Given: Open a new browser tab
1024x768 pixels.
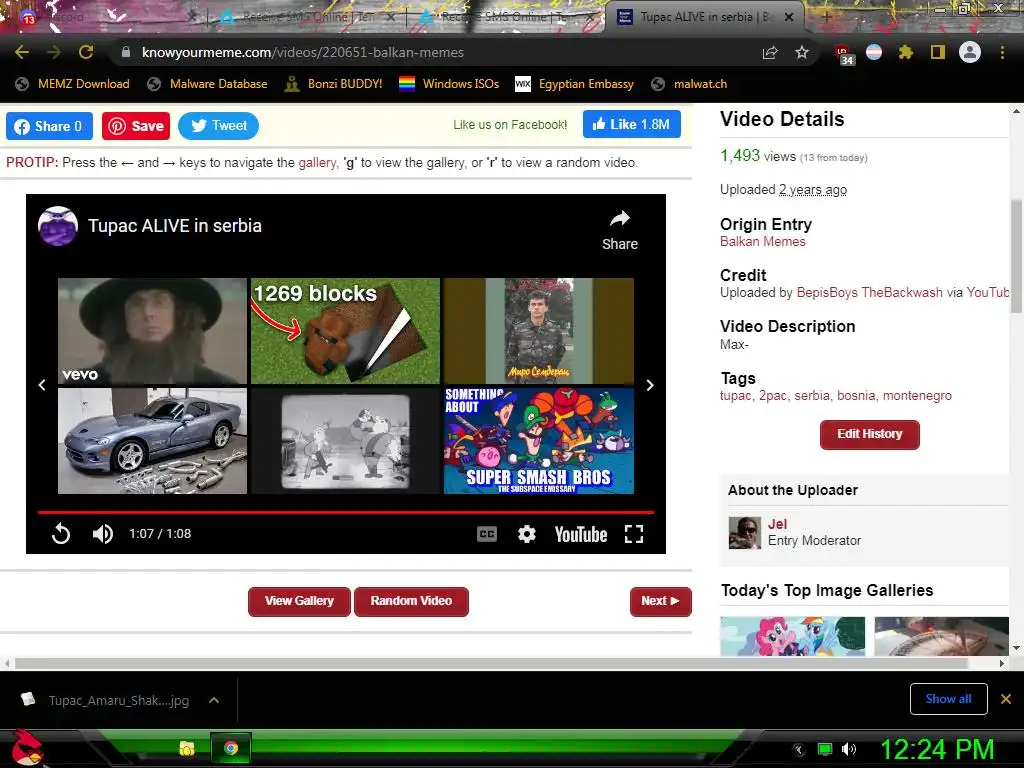Looking at the screenshot, I should [826, 18].
